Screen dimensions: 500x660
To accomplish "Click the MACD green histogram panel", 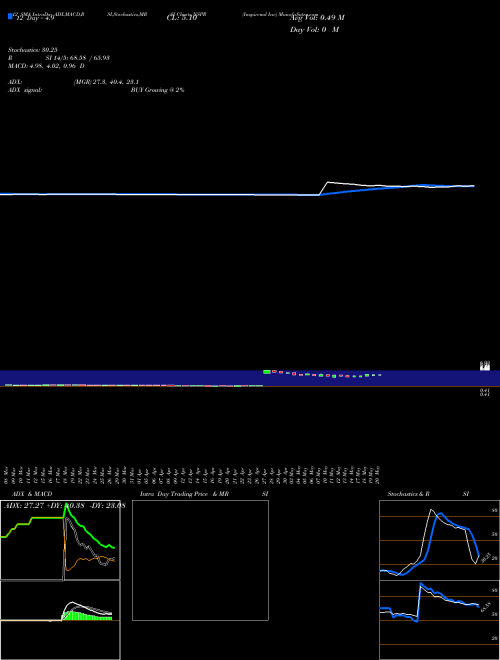I will (x=60, y=620).
